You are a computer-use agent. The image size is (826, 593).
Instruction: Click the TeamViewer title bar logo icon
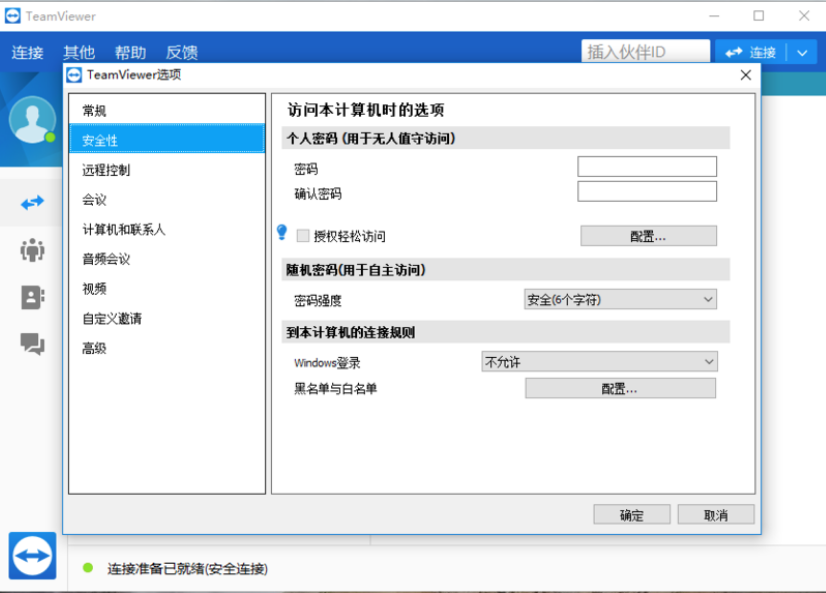12,16
